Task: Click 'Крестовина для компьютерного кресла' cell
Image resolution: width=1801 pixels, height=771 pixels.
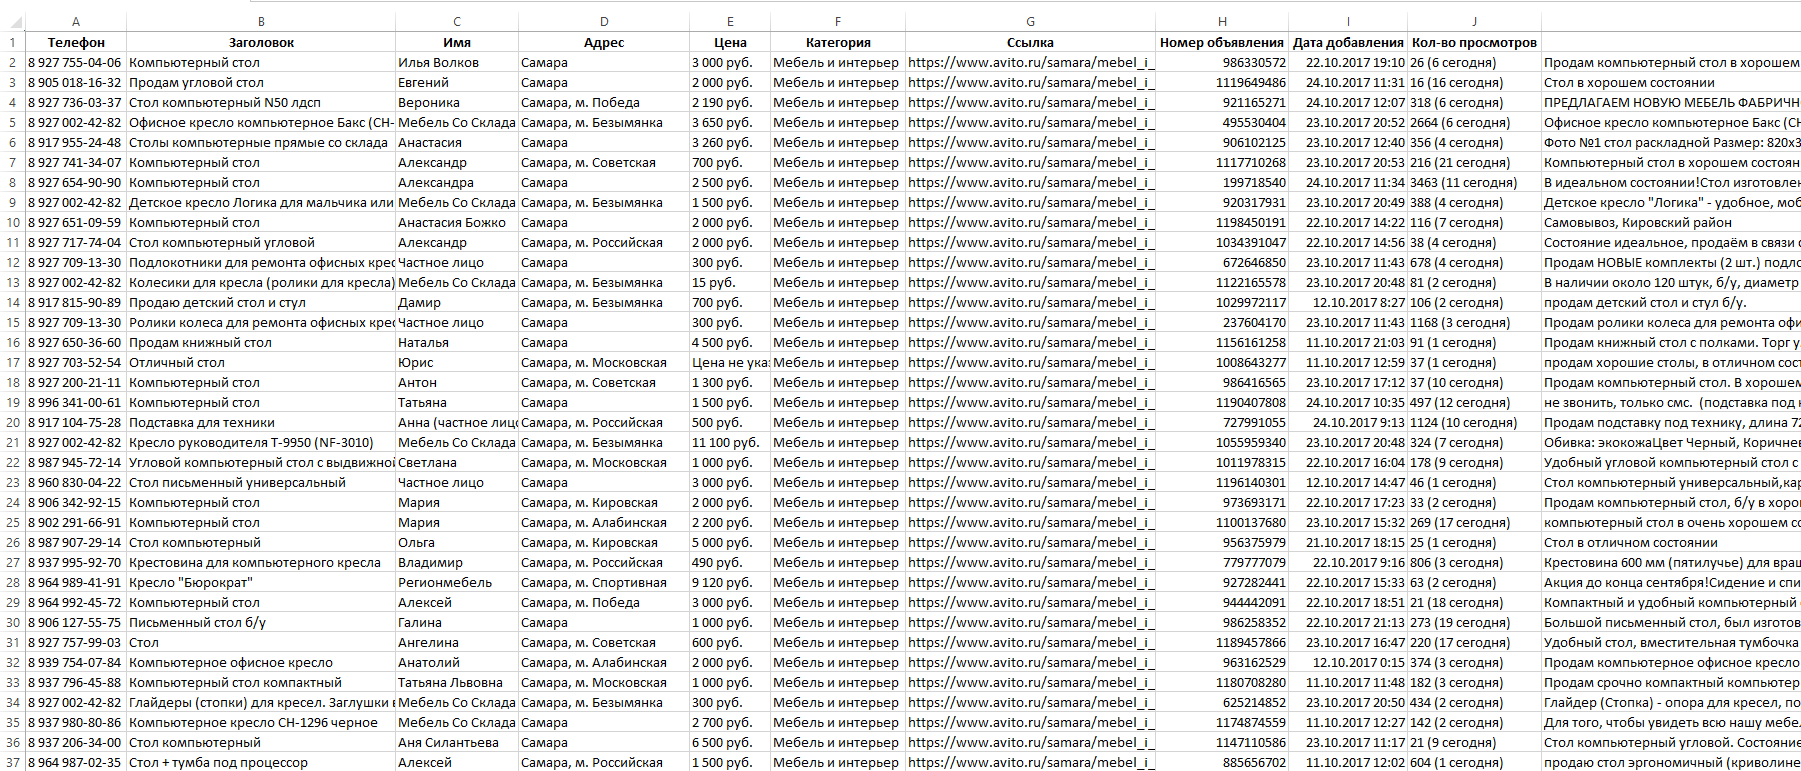Action: (x=261, y=562)
